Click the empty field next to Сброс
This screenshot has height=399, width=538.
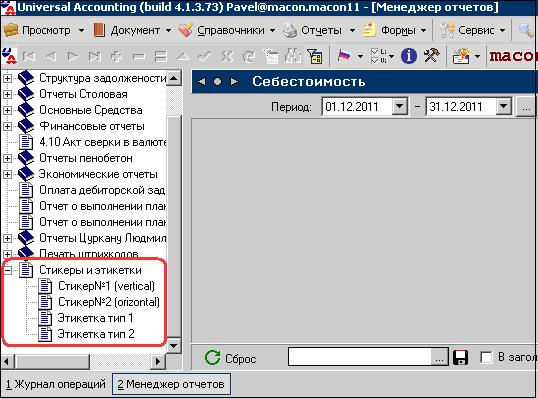(360, 357)
